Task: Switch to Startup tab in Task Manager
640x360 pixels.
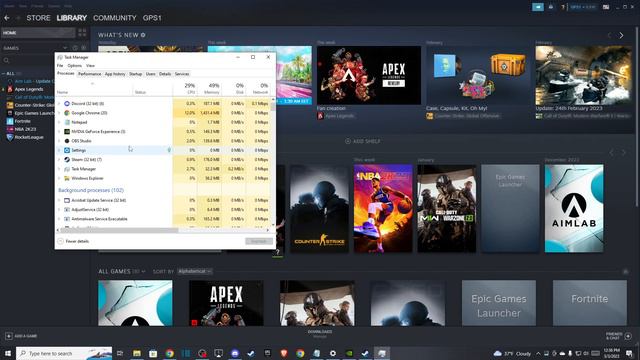Action: 136,74
